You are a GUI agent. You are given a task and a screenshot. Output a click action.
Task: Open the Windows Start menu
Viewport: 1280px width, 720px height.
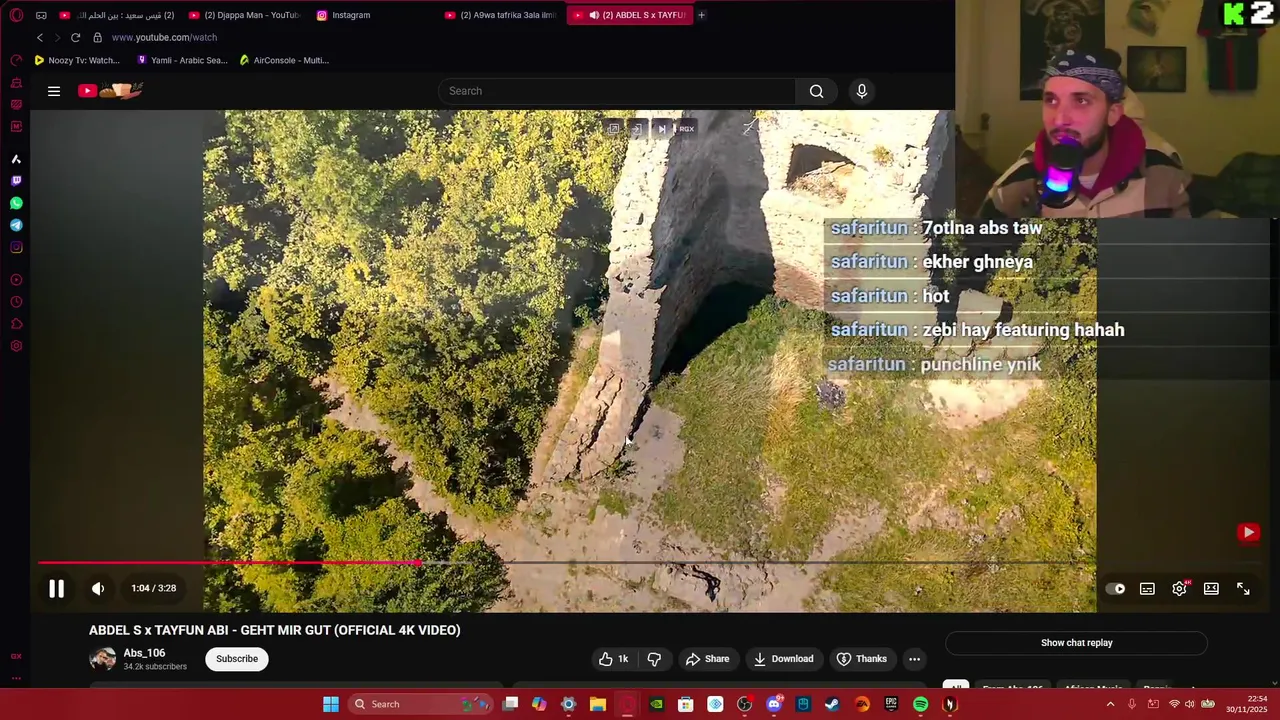(331, 704)
